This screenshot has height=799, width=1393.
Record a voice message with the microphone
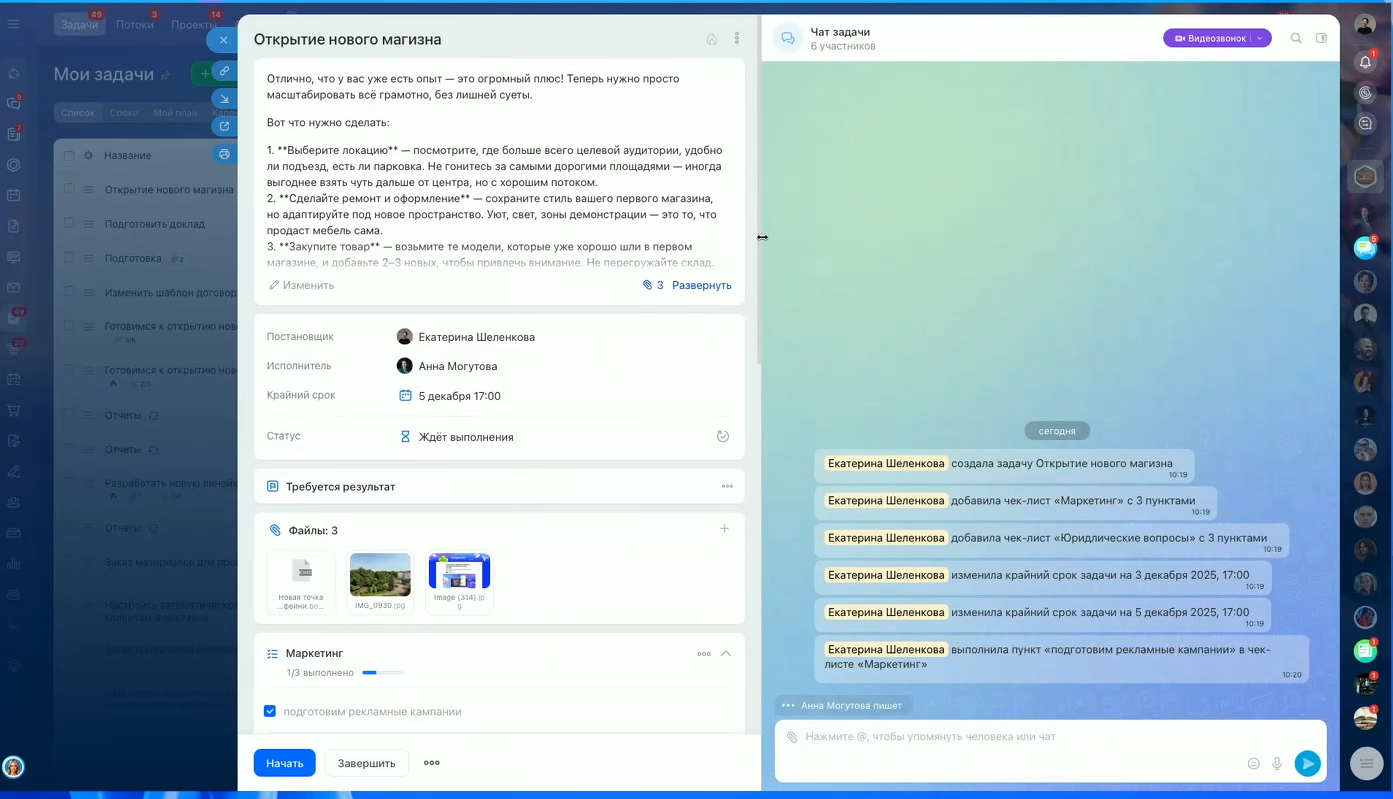coord(1277,763)
